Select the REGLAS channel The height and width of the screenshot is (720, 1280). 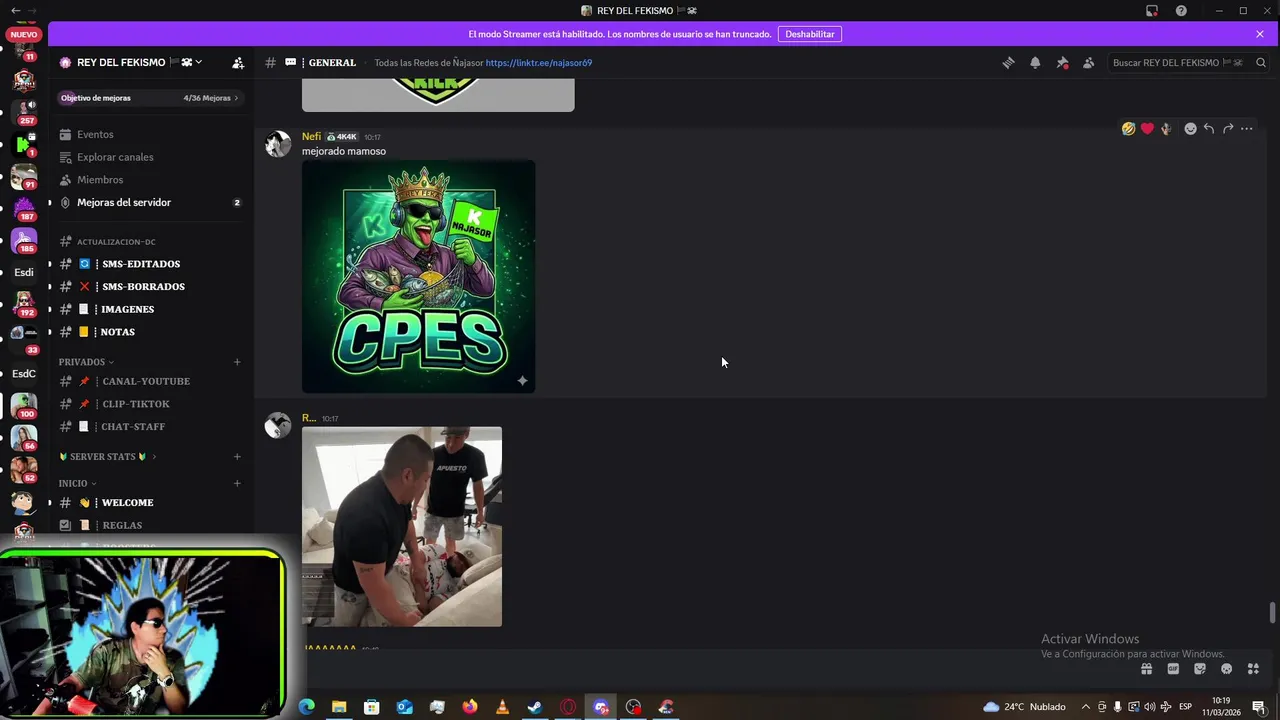150,525
